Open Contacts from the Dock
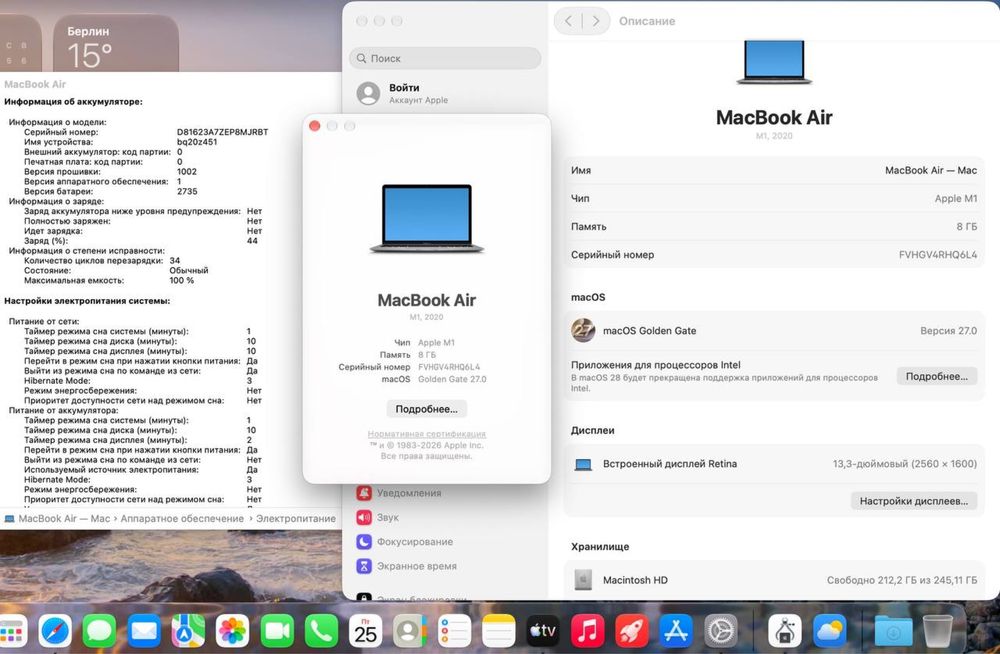 point(410,632)
